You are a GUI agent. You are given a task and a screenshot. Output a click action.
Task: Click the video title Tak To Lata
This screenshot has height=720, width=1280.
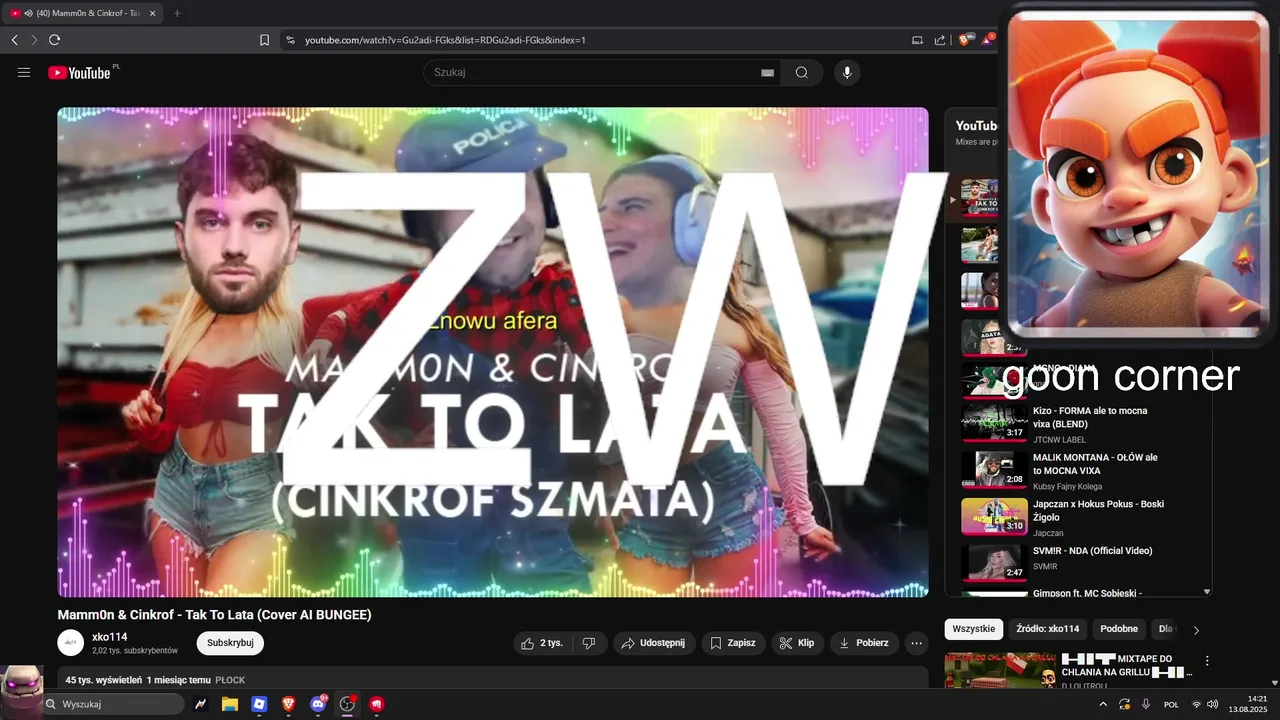[x=214, y=614]
